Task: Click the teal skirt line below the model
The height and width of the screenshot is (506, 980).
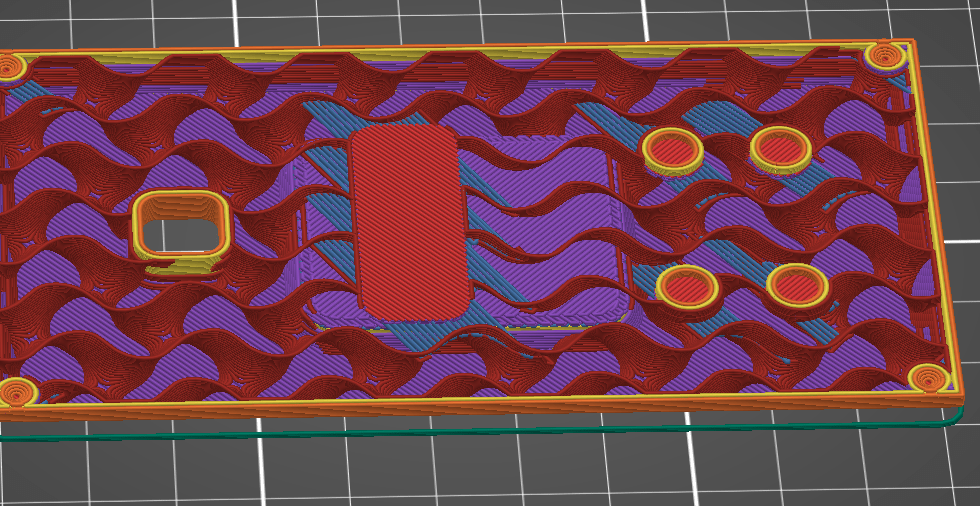Action: click(500, 432)
